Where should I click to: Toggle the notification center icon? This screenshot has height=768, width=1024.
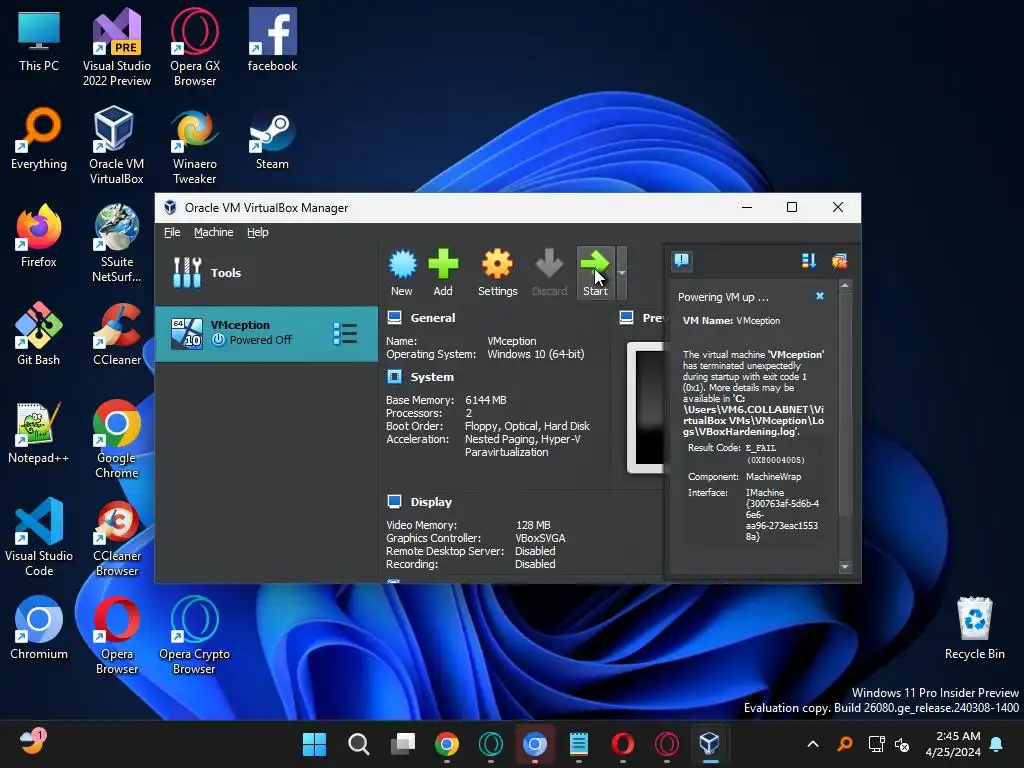pyautogui.click(x=682, y=261)
